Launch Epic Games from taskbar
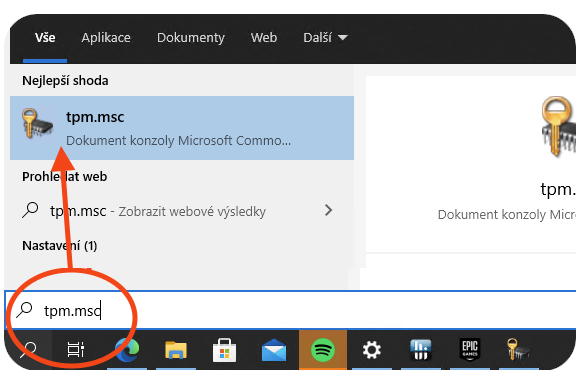 (470, 350)
